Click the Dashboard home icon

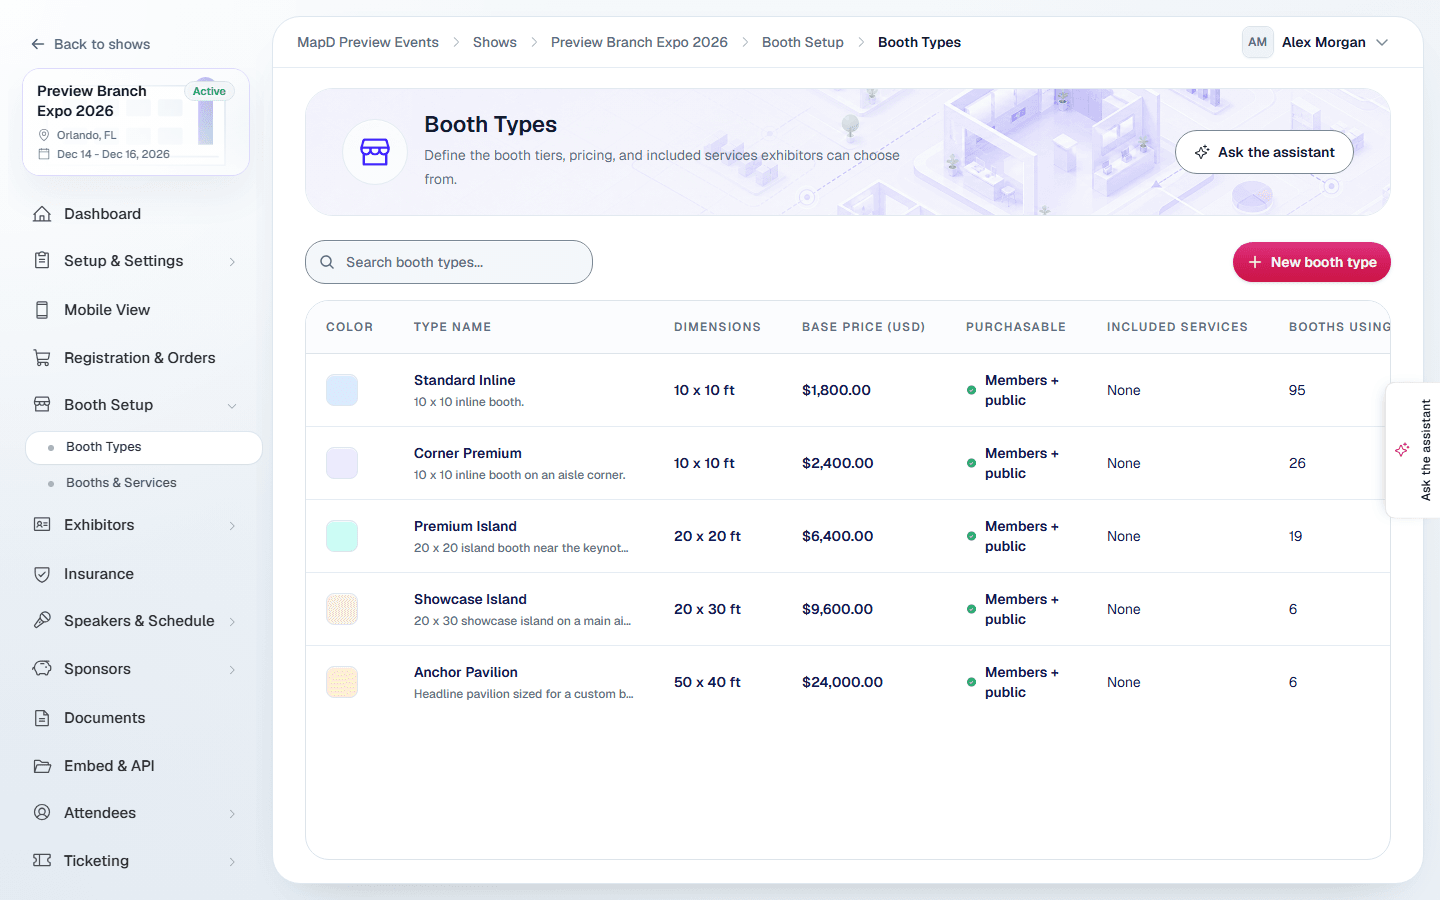point(42,214)
